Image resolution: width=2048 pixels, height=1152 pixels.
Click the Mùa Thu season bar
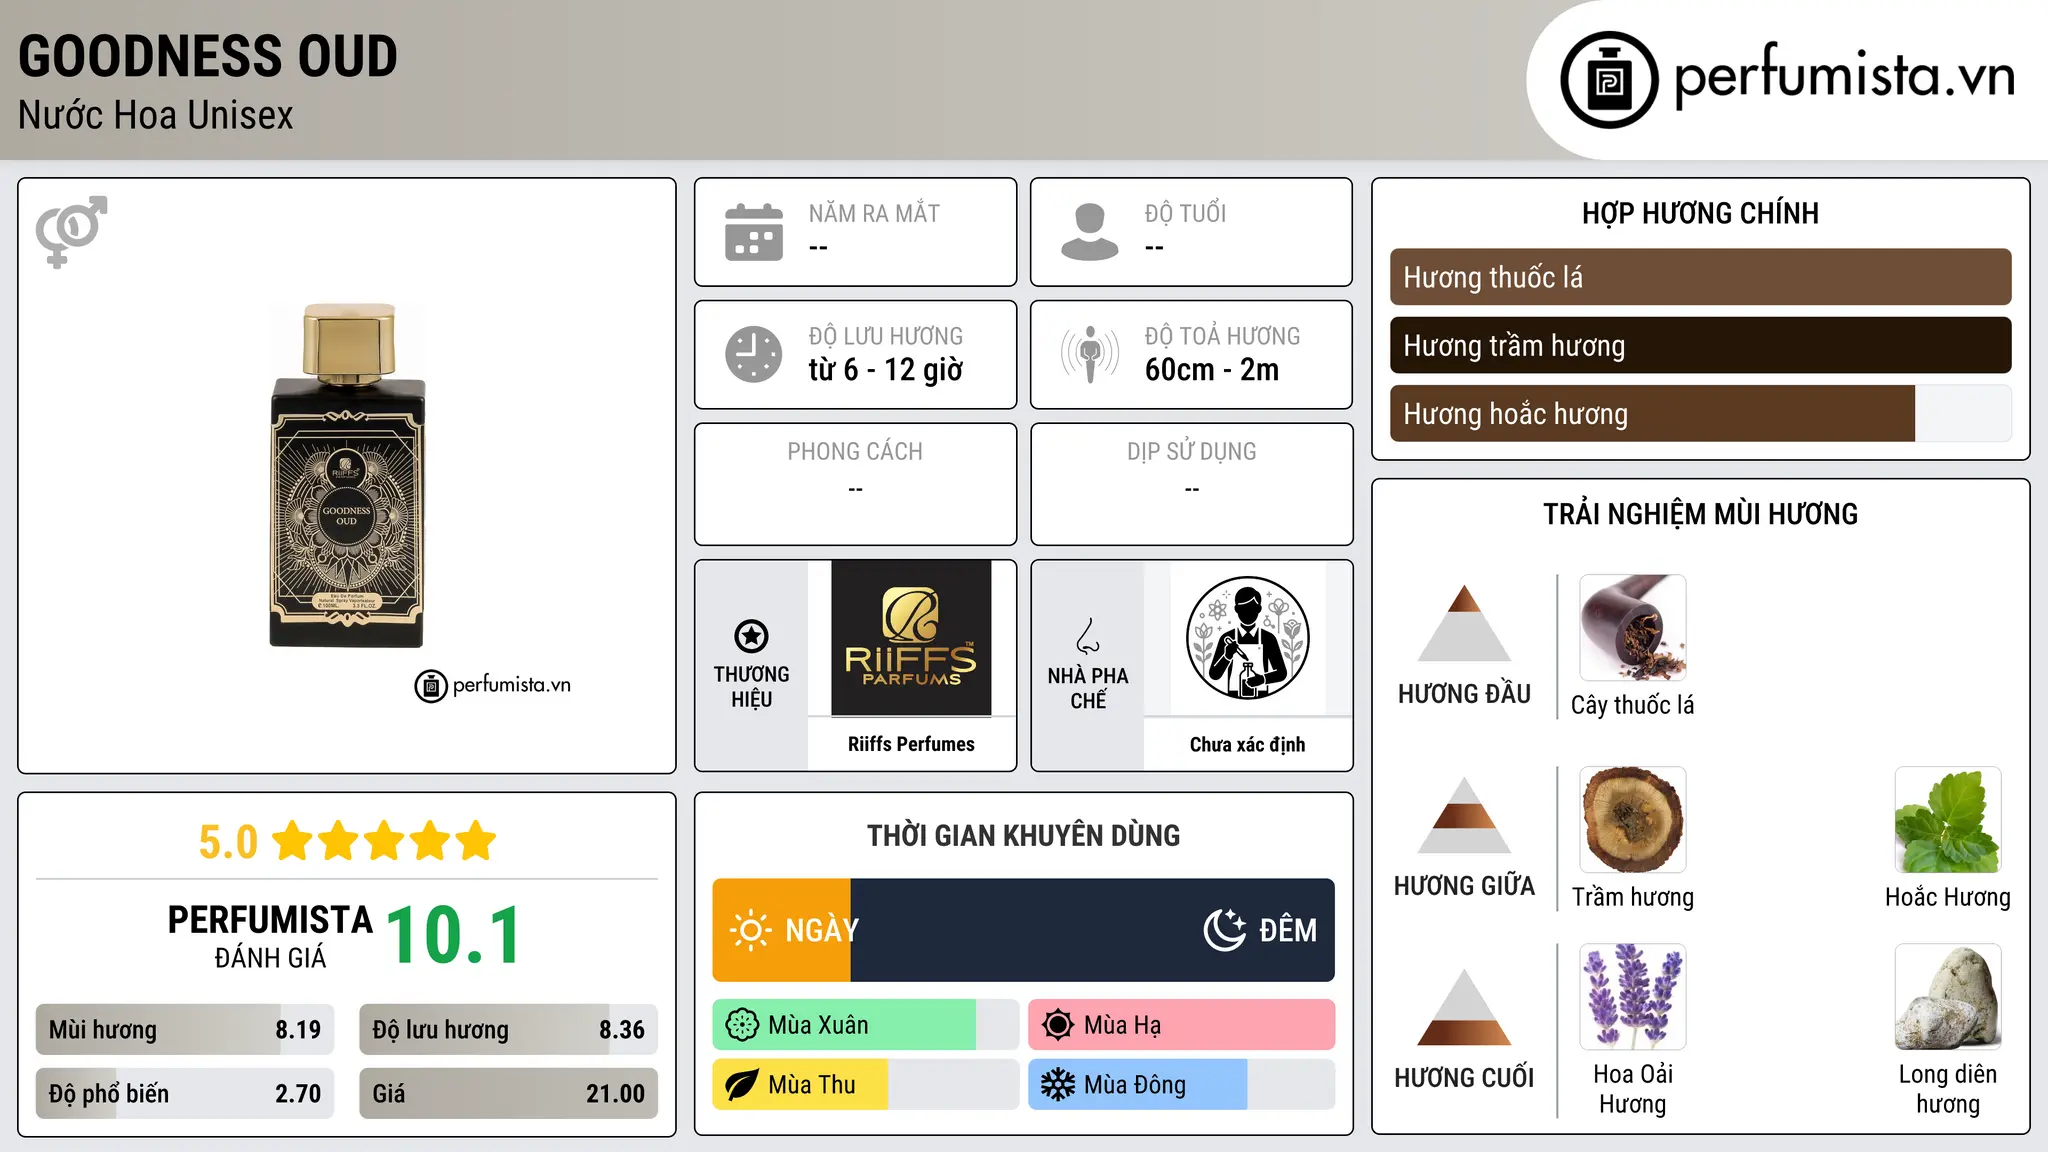[865, 1085]
